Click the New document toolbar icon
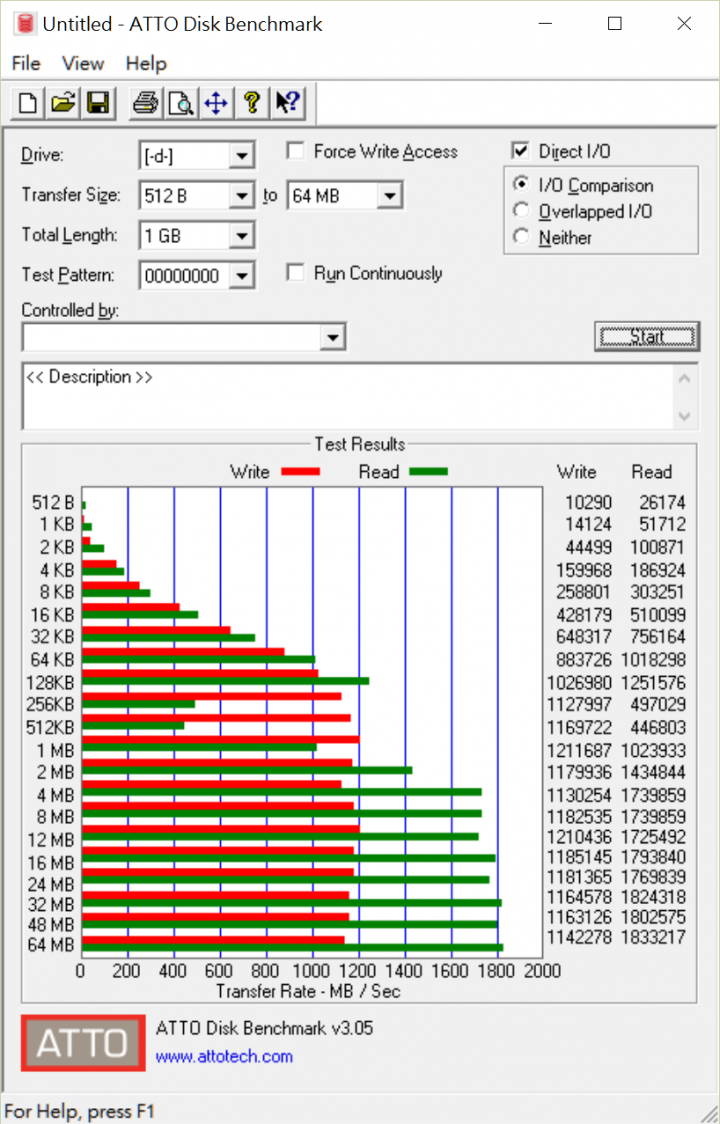The image size is (720, 1124). (x=28, y=104)
